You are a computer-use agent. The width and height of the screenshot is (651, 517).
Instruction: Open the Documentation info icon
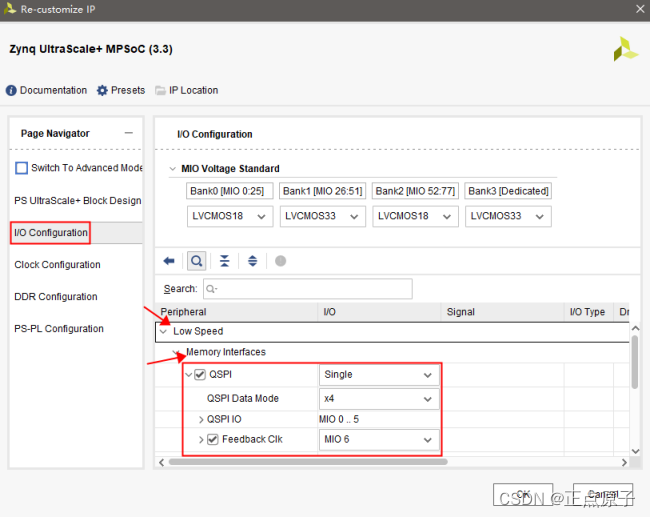pos(11,90)
